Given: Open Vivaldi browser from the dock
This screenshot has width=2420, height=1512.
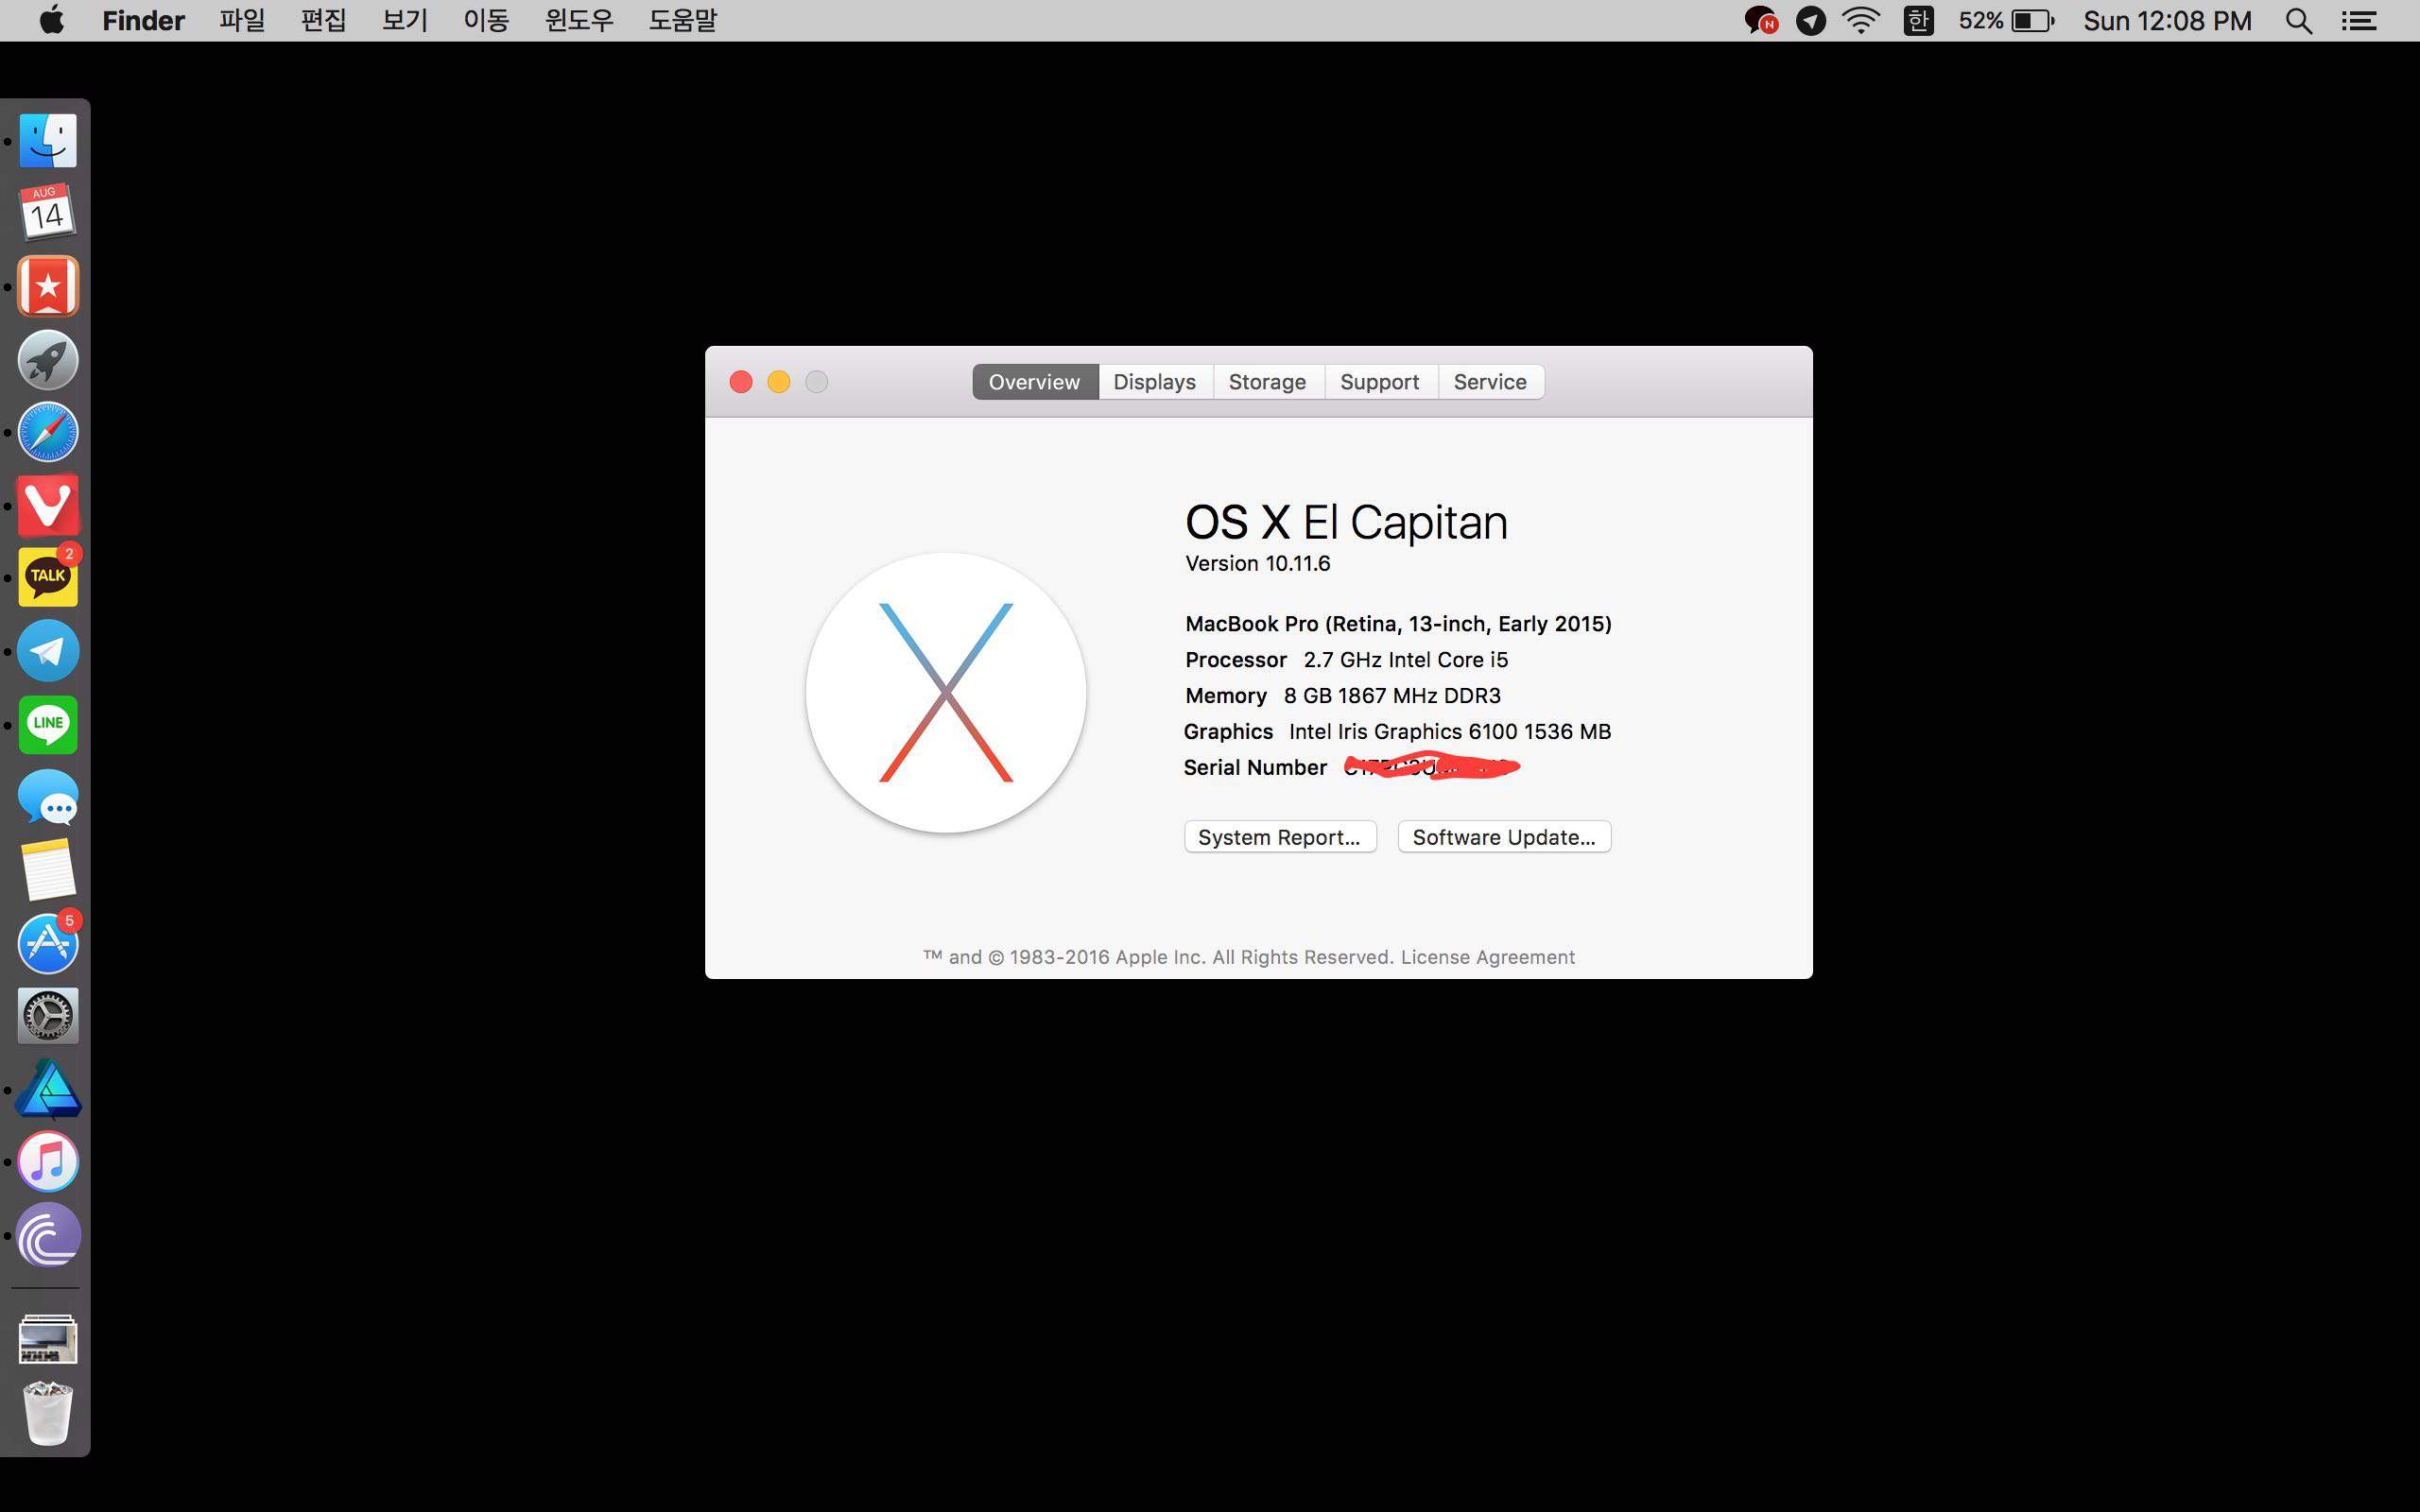Looking at the screenshot, I should coord(47,505).
